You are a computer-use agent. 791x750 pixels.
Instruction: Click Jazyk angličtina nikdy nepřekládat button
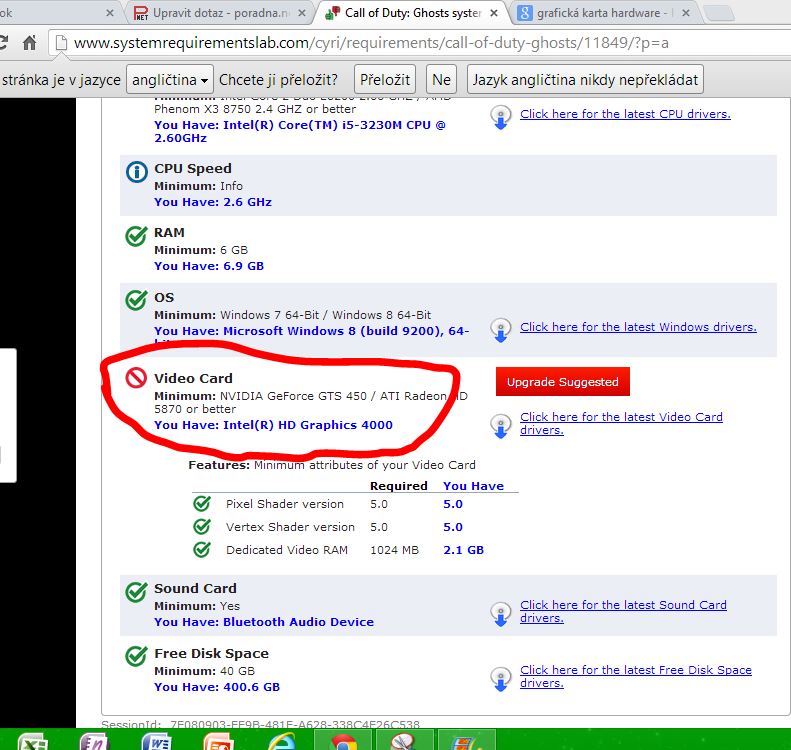tap(585, 80)
